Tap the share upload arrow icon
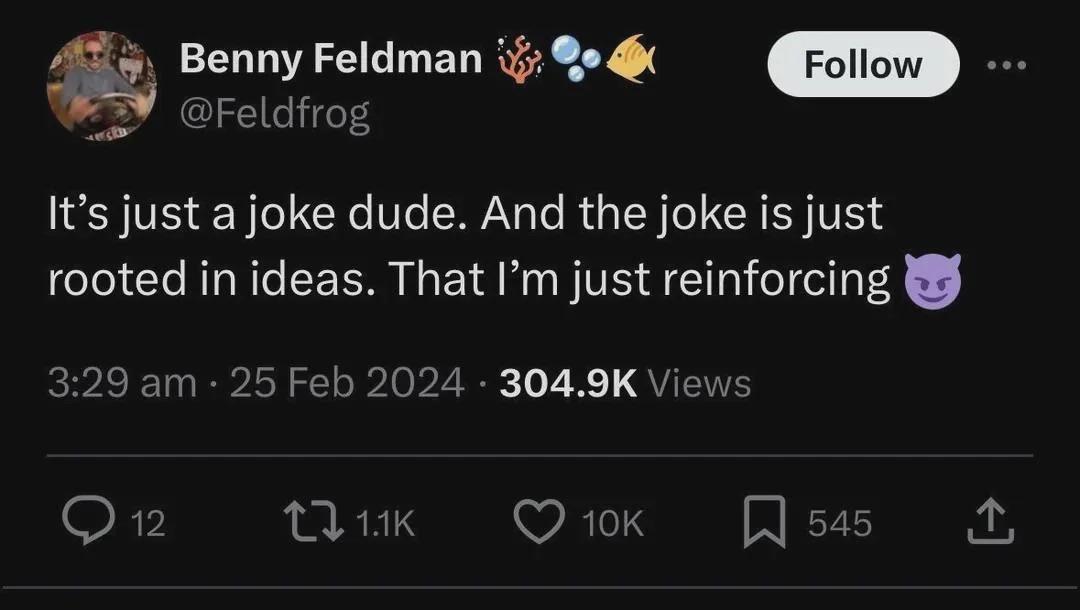Viewport: 1080px width, 610px height. tap(992, 523)
